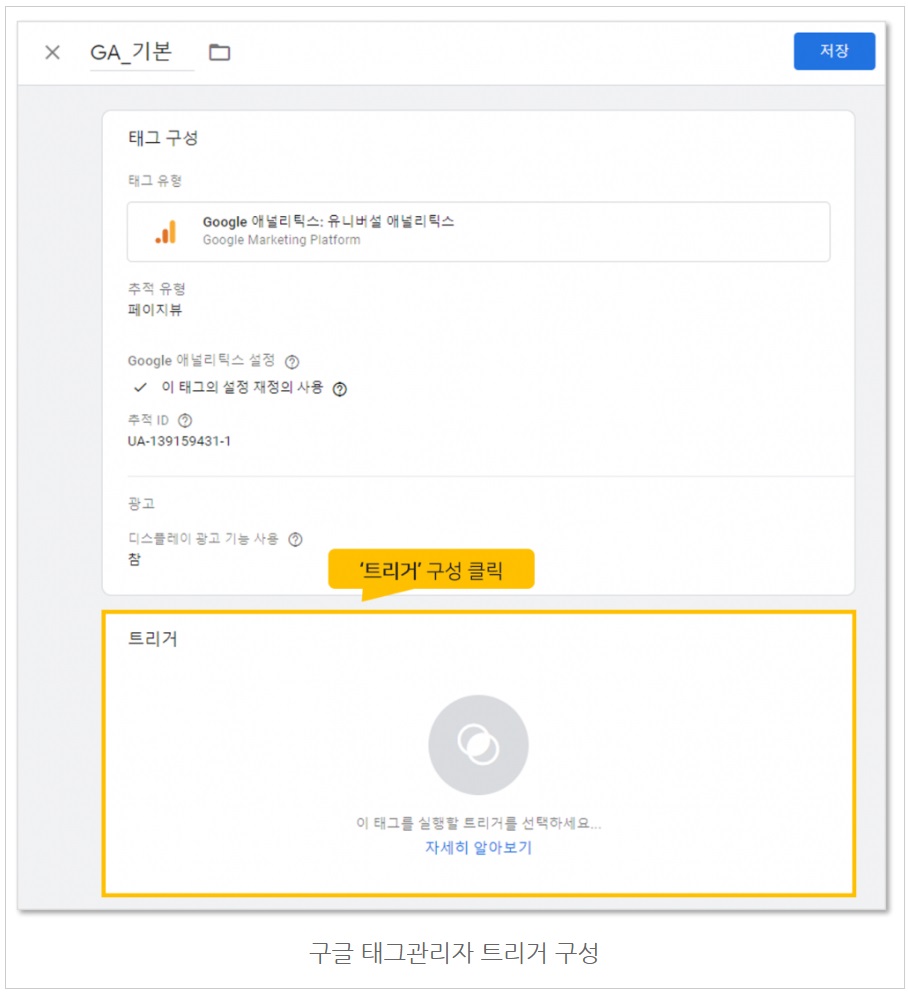Click 이 태그를 실행할 트리거를 선택하세요 text
Viewport: 908px width, 995px height.
point(478,823)
